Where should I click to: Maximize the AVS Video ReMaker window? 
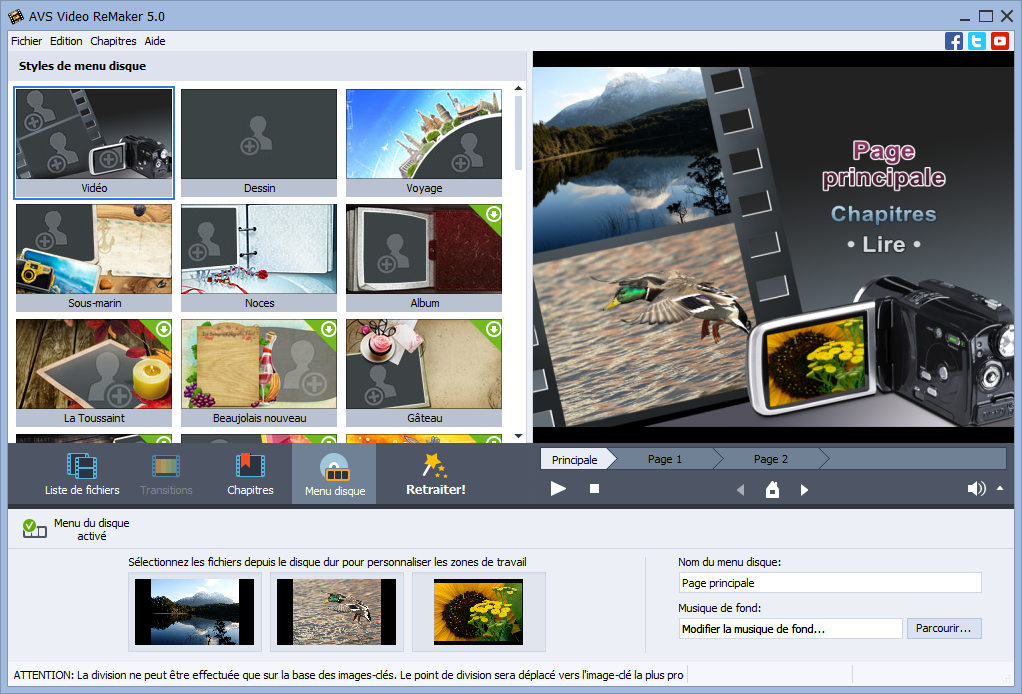(986, 16)
